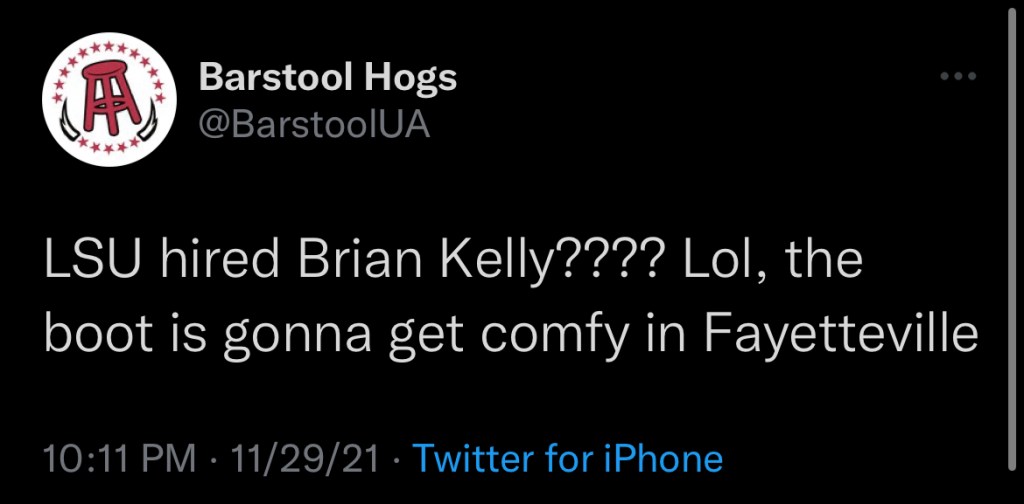1024x504 pixels.
Task: Click the word iPhone in the source label
Action: (662, 459)
